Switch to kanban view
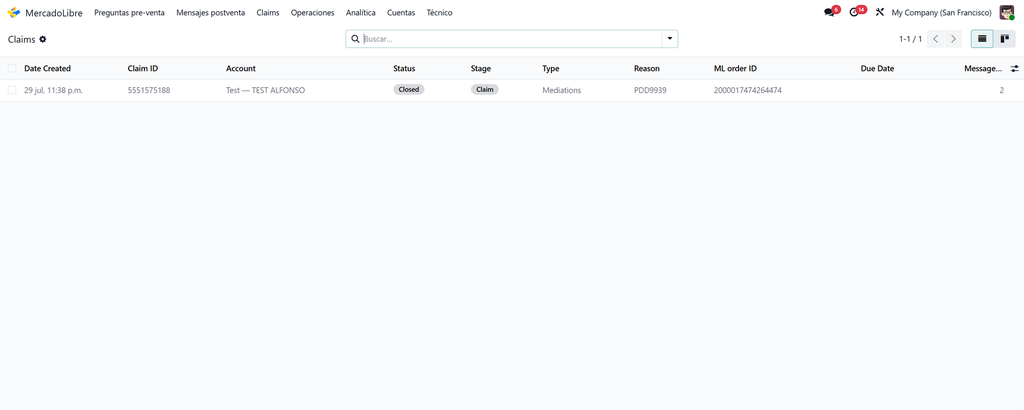Screen dimensions: 1024x410 click(1004, 39)
